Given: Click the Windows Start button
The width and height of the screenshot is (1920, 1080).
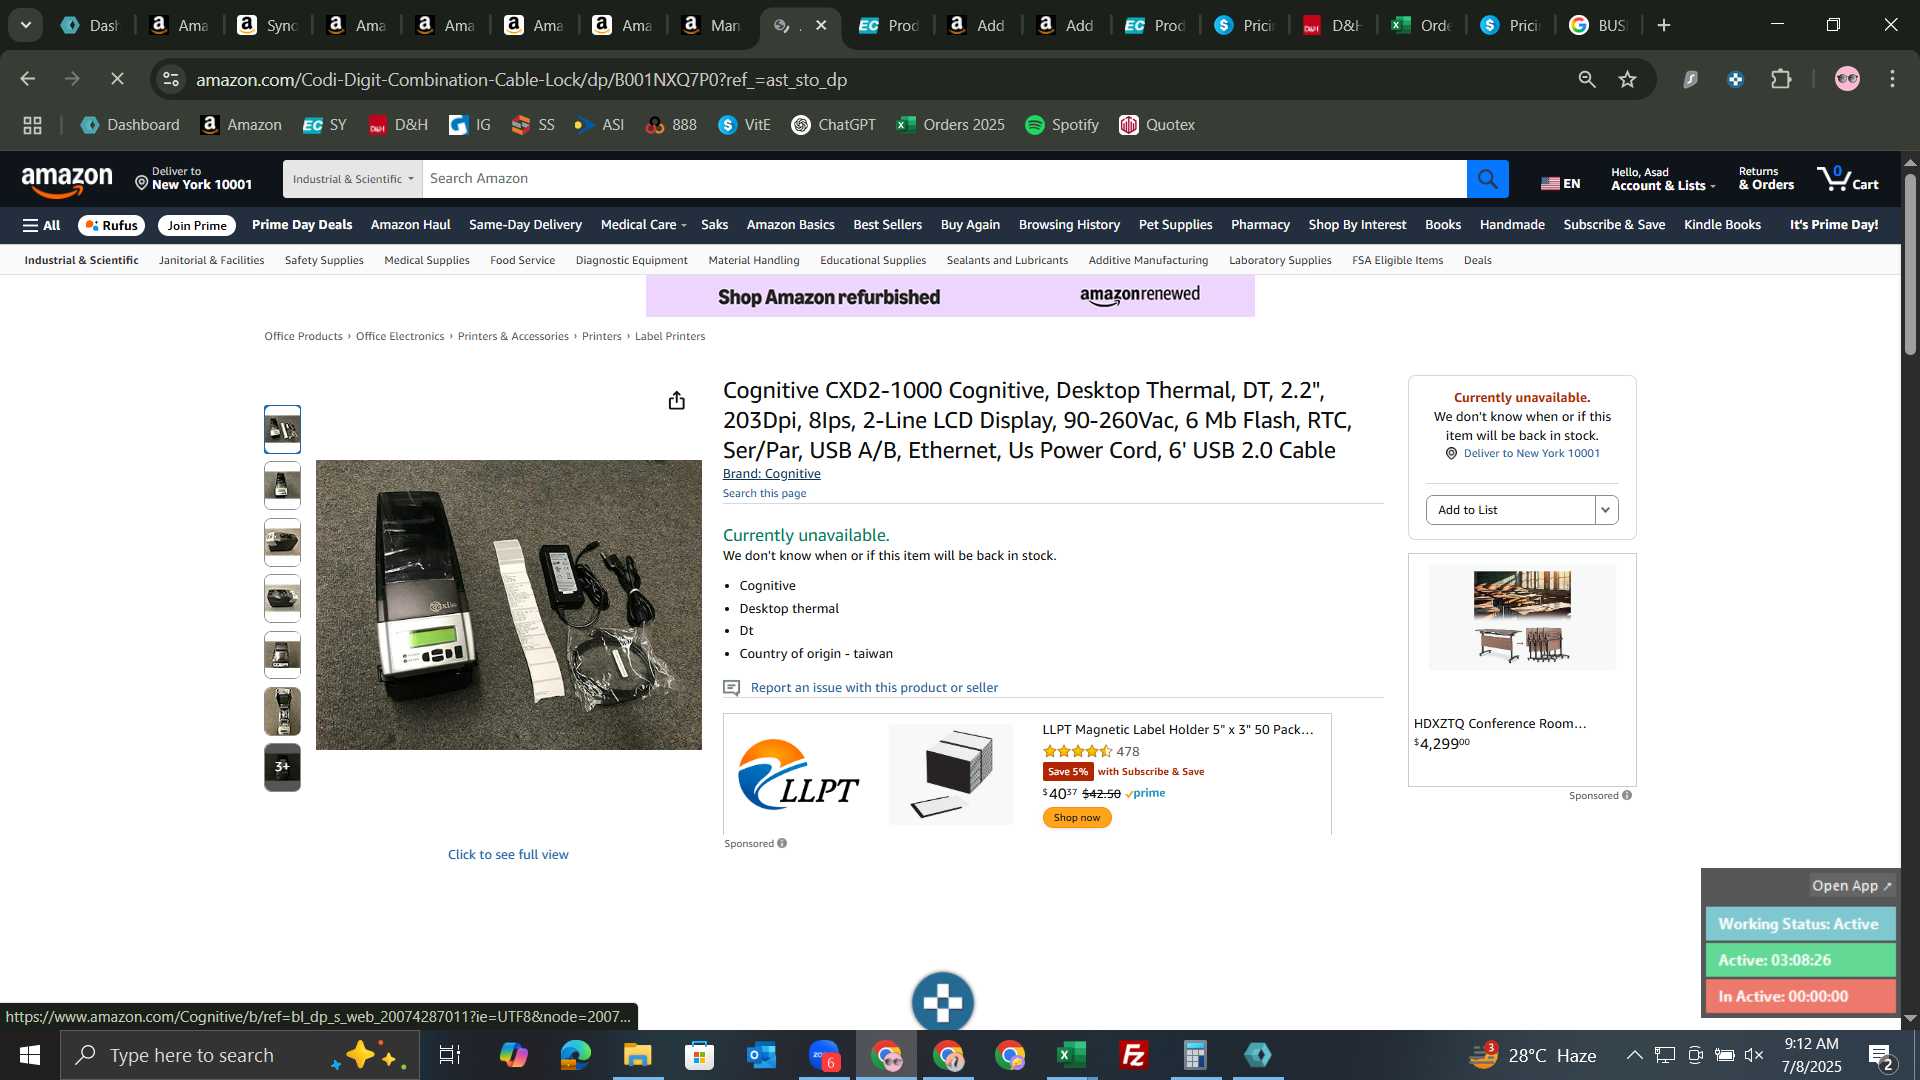Looking at the screenshot, I should (x=29, y=1055).
